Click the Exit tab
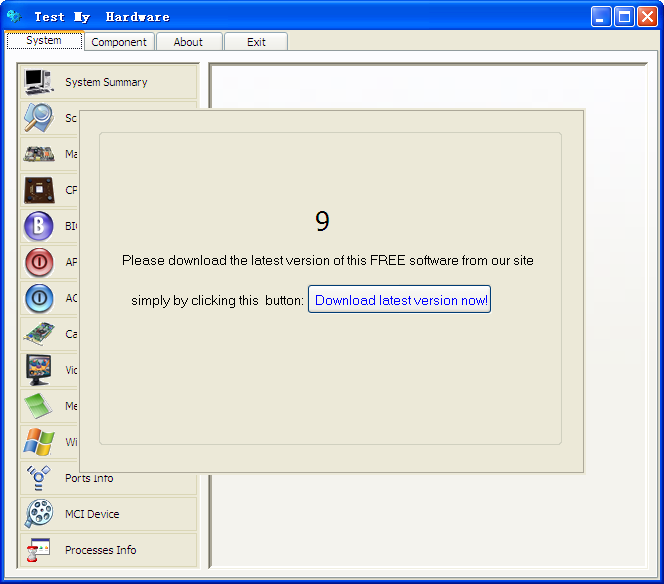The height and width of the screenshot is (584, 664). (x=256, y=42)
